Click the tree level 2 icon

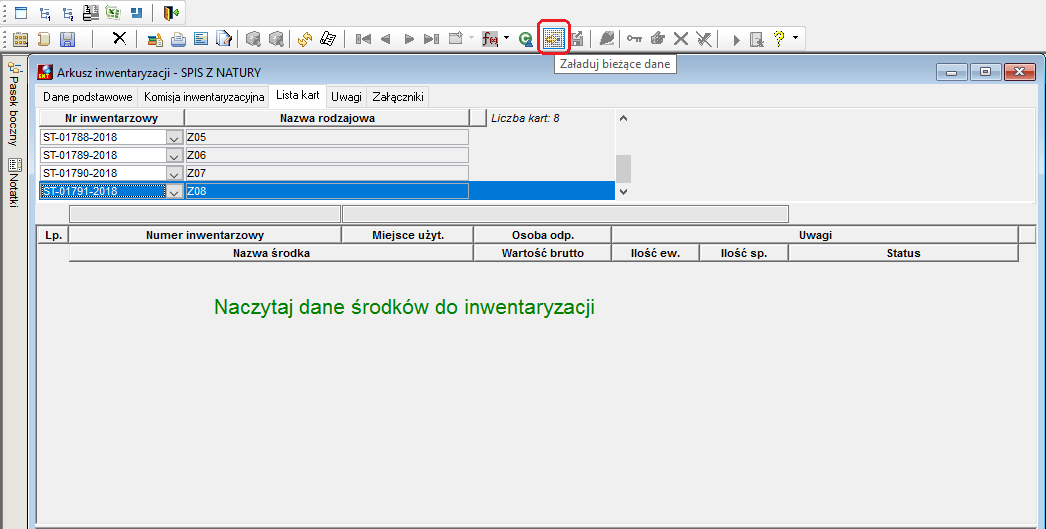[x=67, y=13]
